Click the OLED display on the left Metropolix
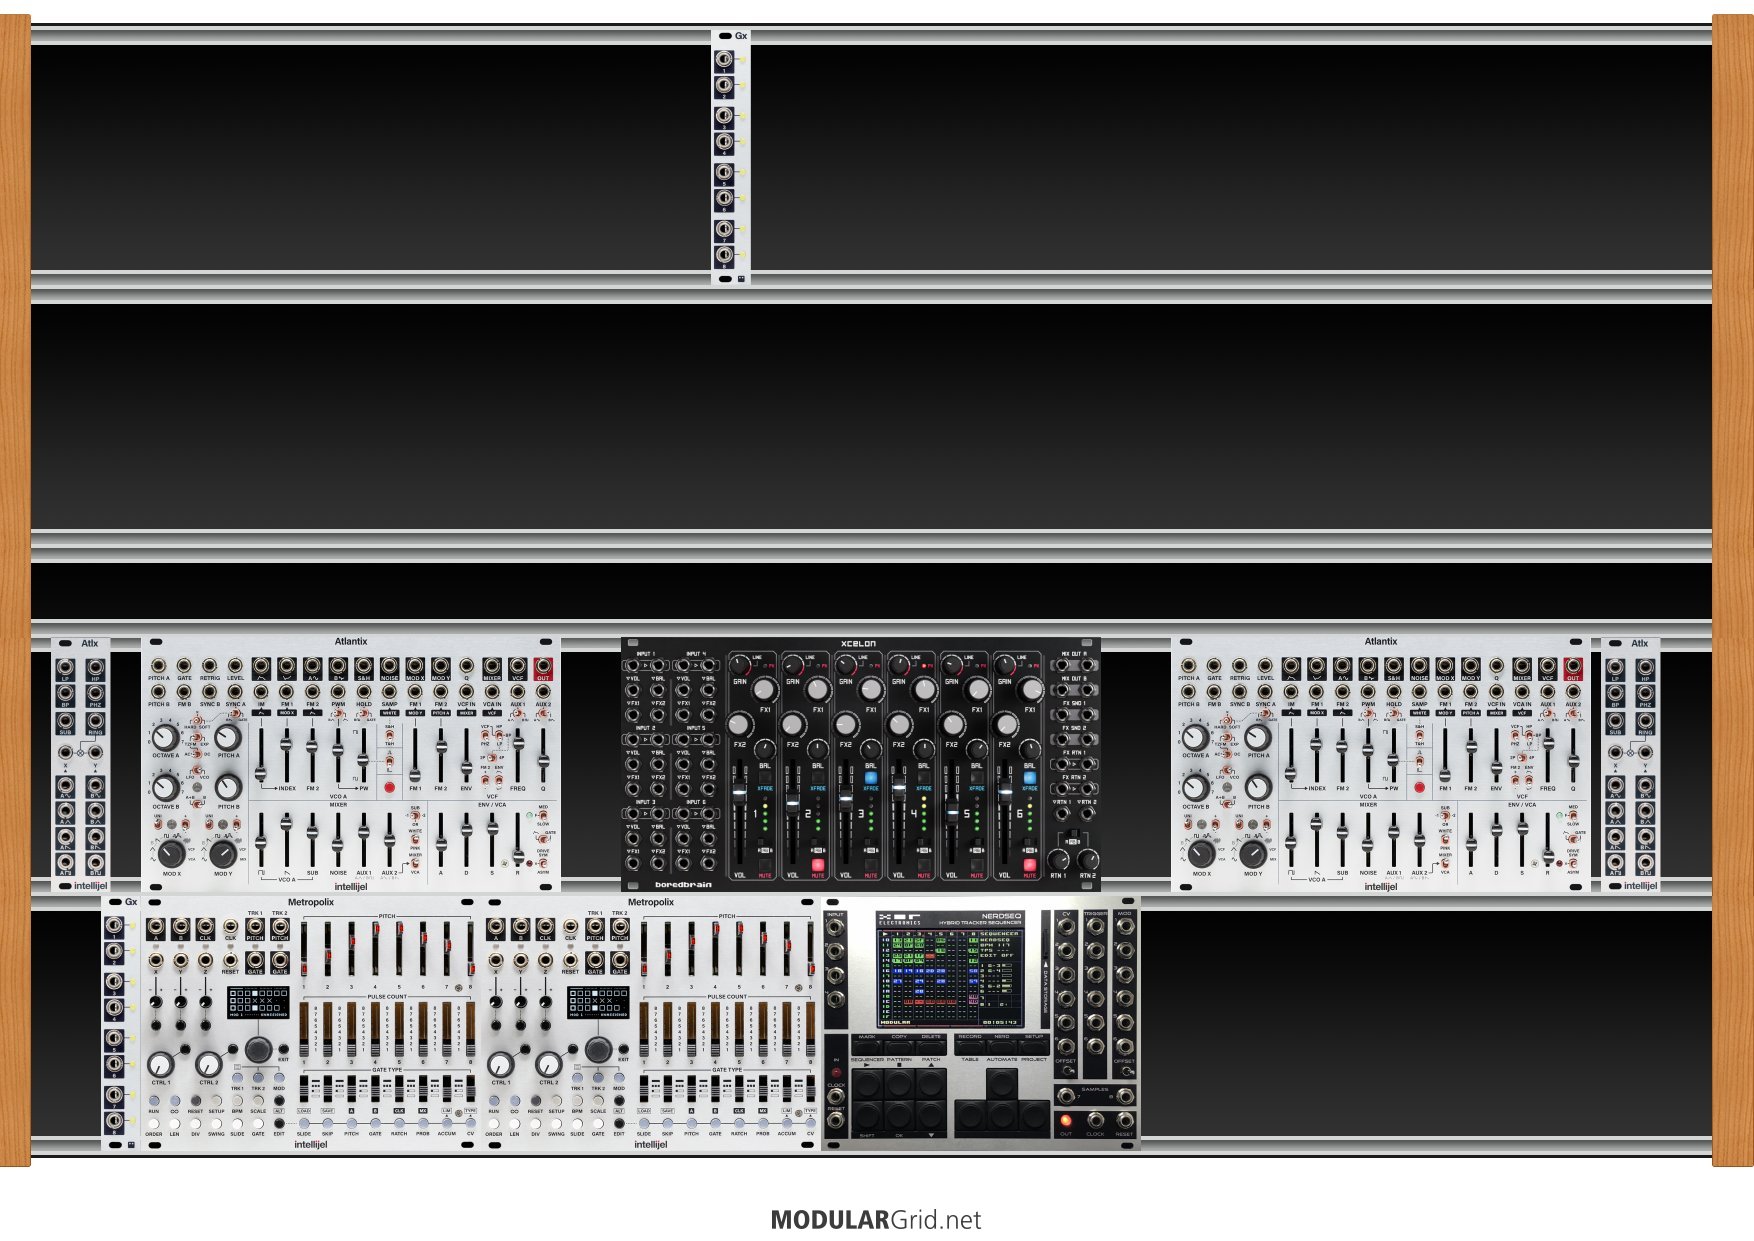This screenshot has width=1754, height=1241. (x=258, y=1002)
